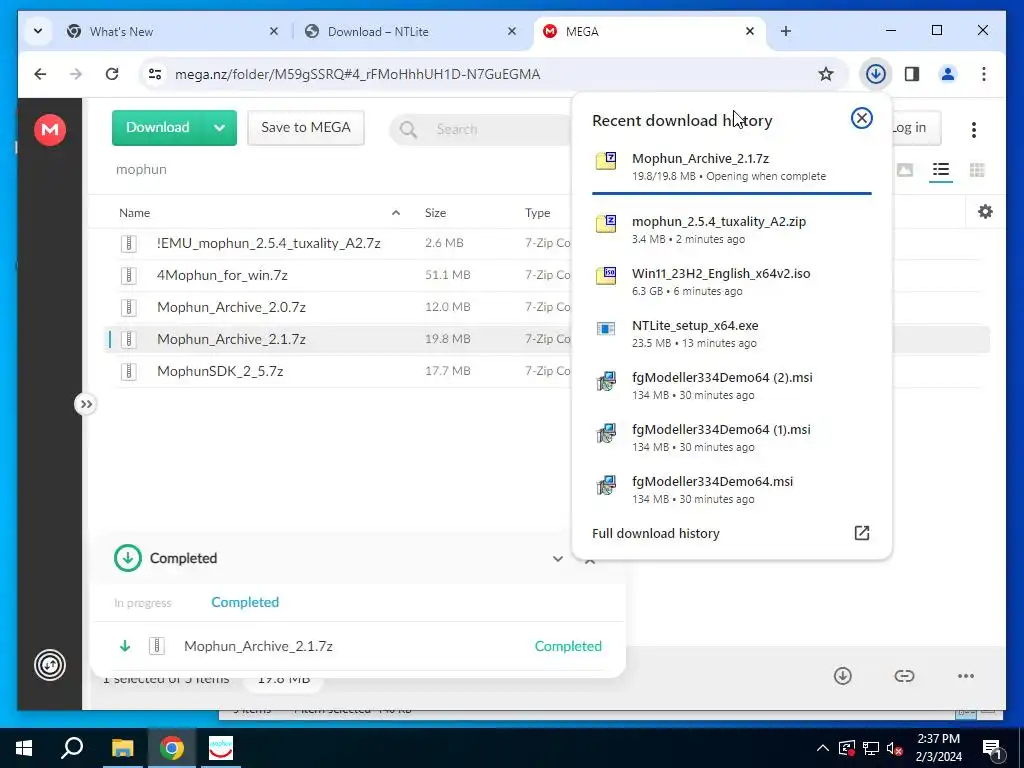Open NTLite_setup_x64.exe download entry
The width and height of the screenshot is (1024, 768).
pos(731,334)
